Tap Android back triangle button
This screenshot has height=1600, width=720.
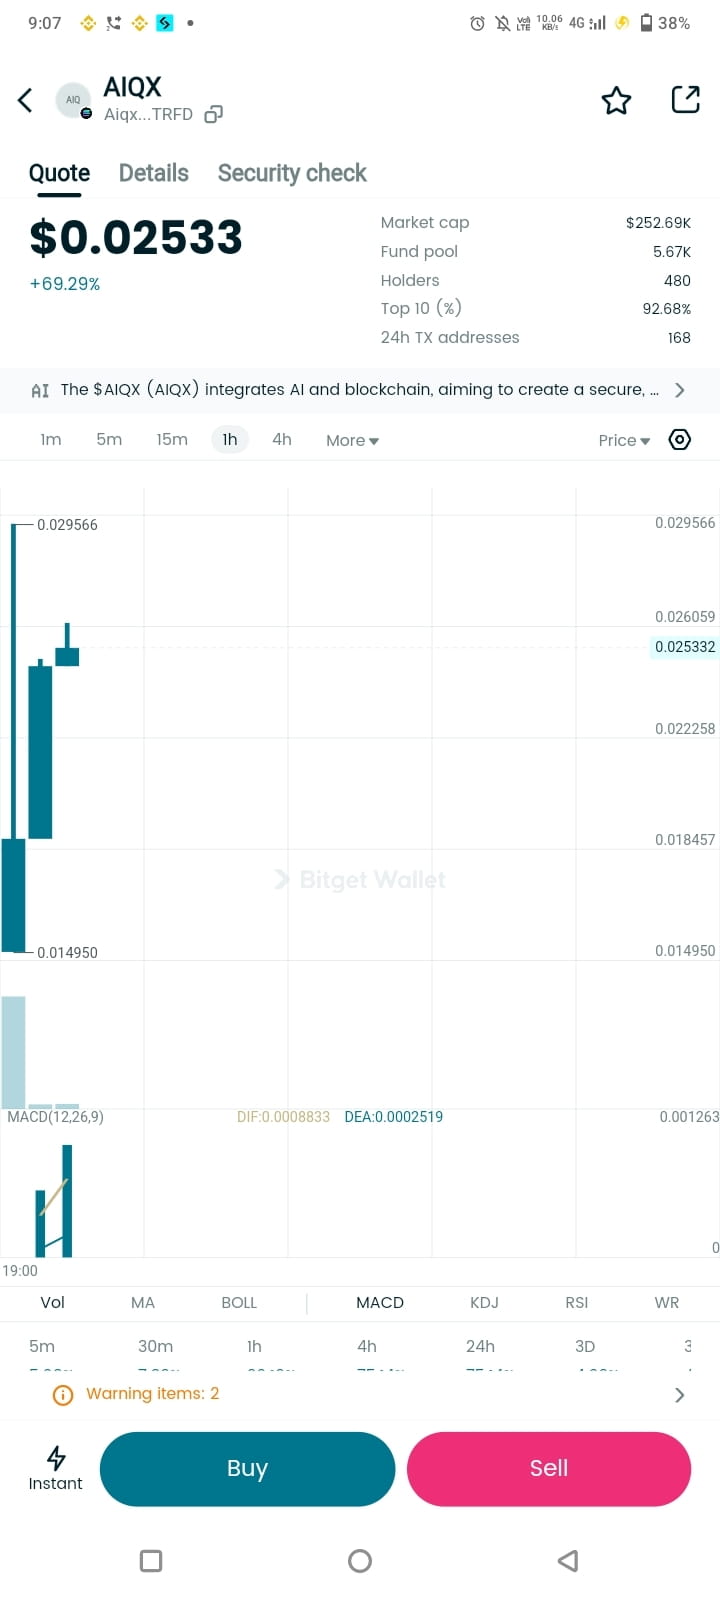568,1561
